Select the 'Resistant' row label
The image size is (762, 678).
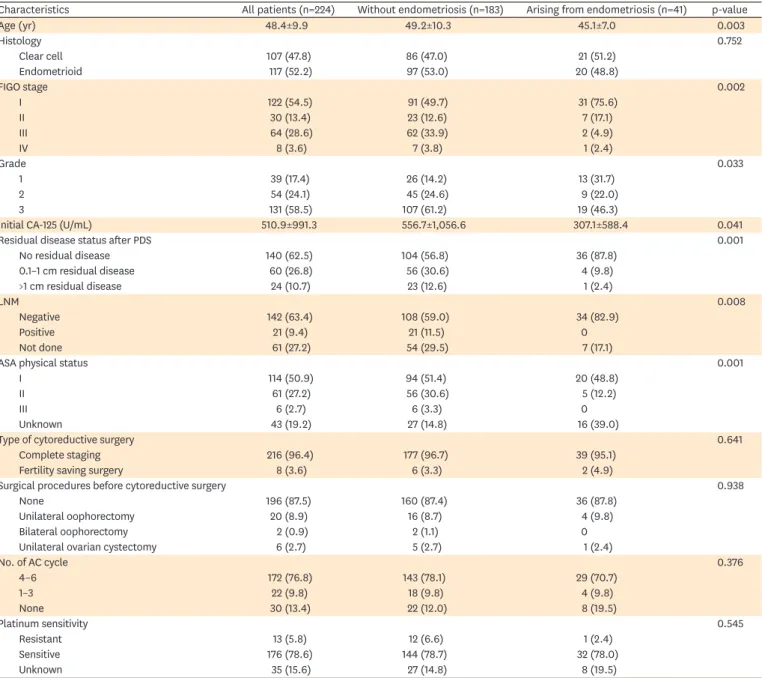tap(40, 639)
